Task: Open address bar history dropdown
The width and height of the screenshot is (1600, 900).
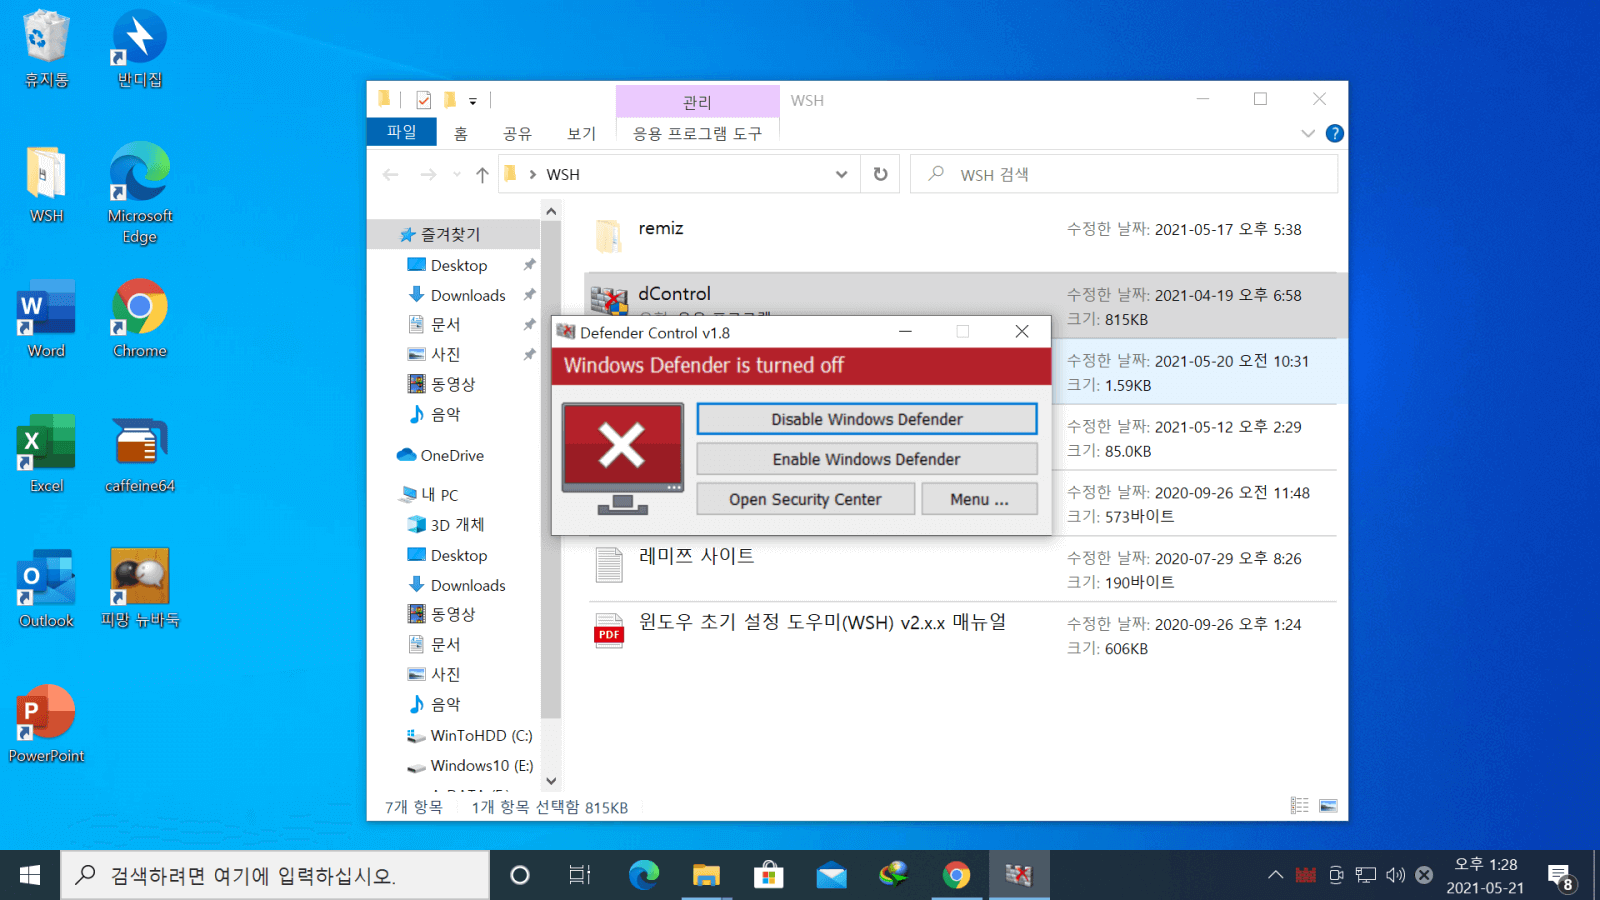Action: (841, 174)
